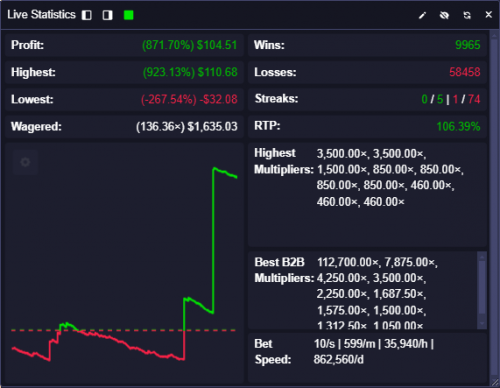Click the Bet Speed label

[x=273, y=352]
